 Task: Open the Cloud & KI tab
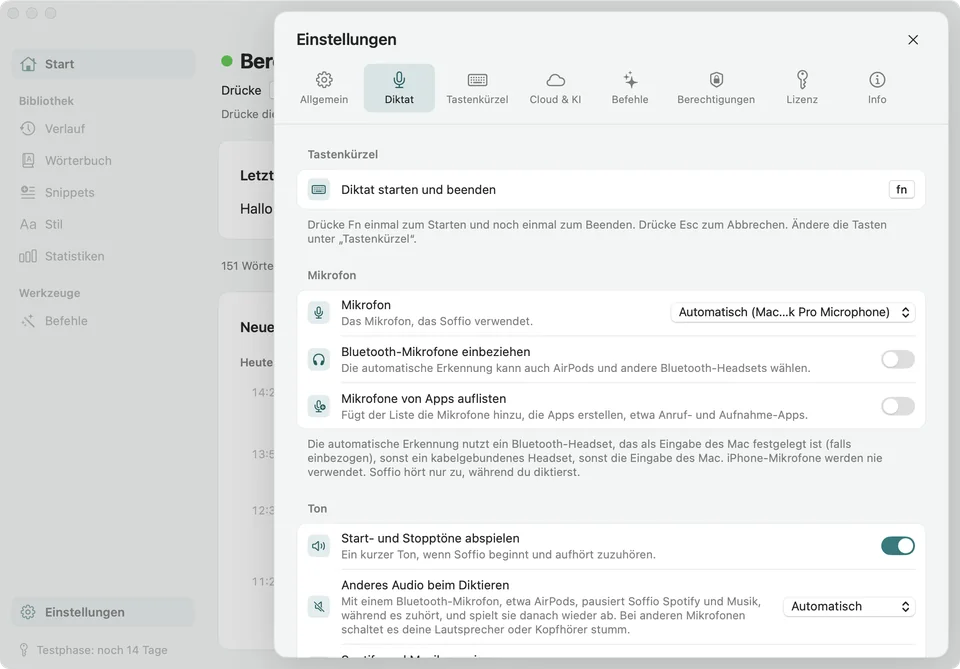pos(555,88)
